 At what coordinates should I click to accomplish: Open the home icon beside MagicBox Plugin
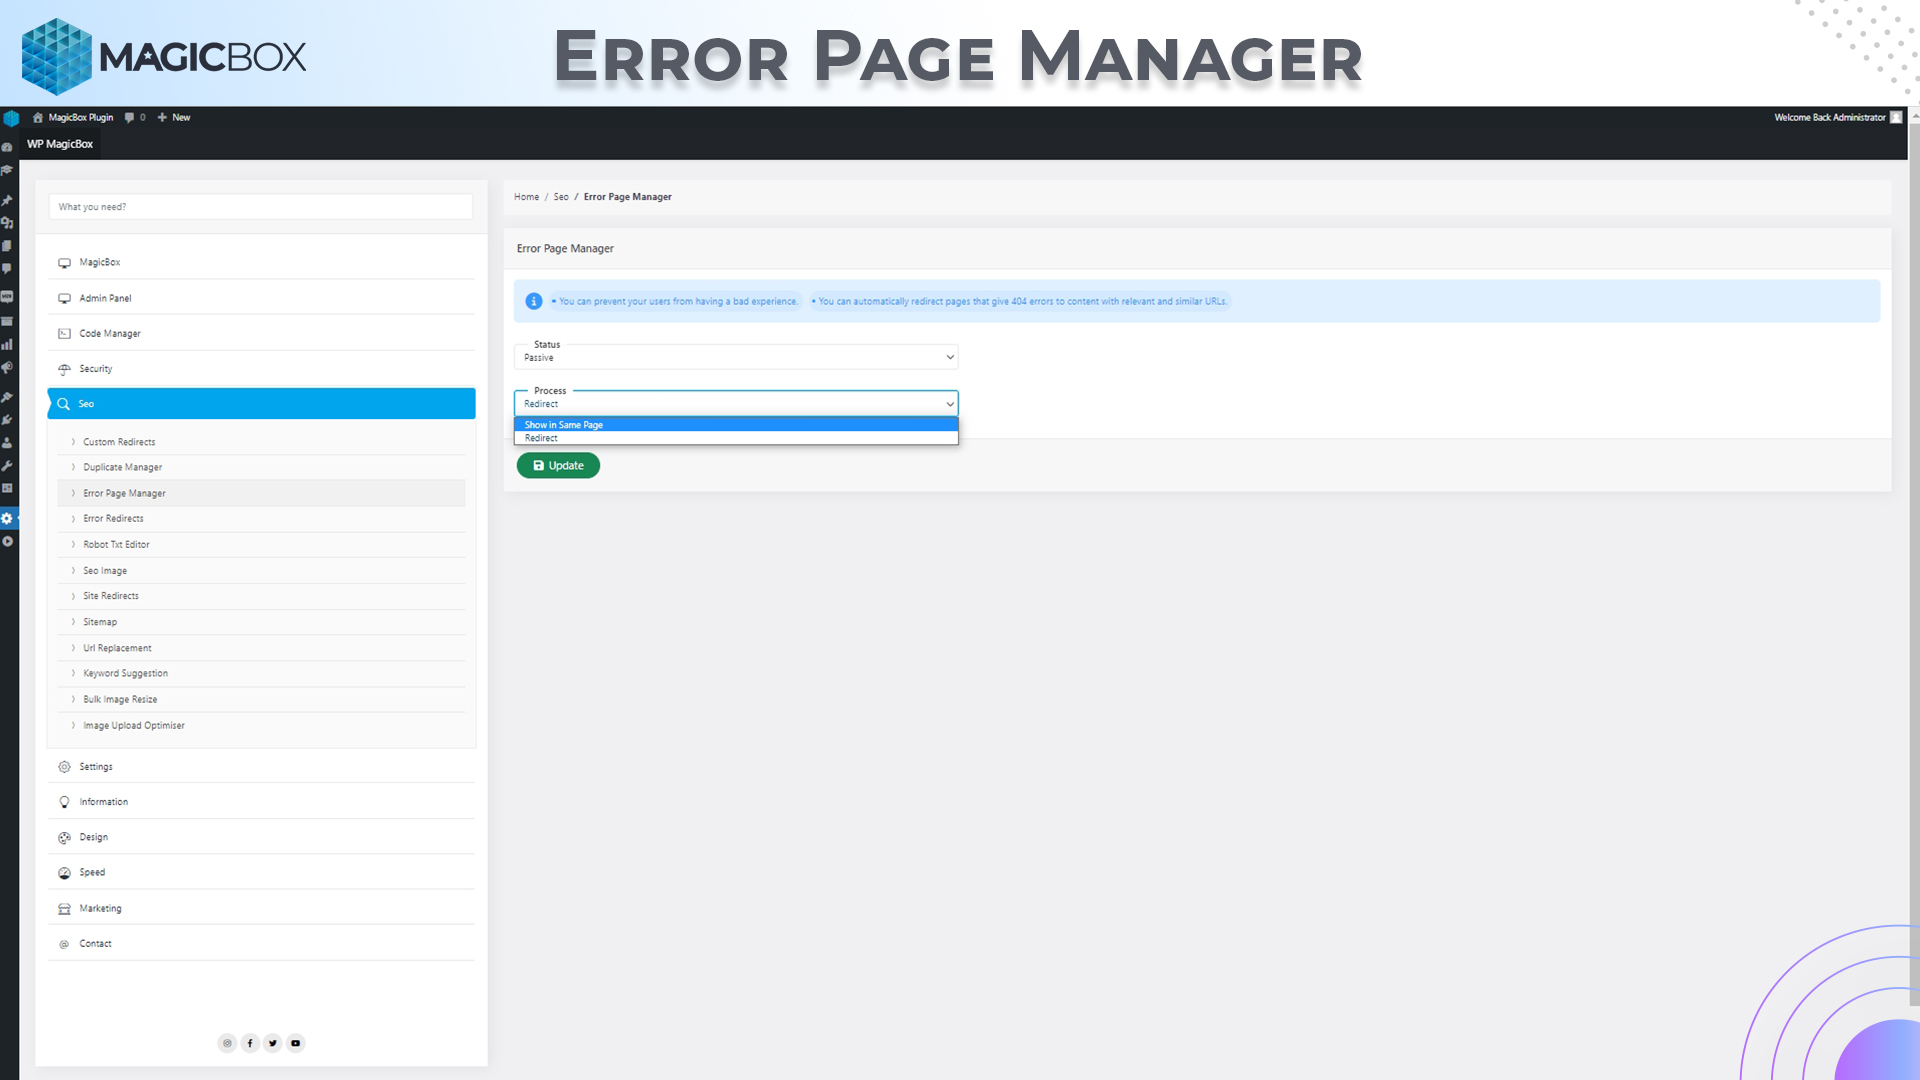pos(38,117)
